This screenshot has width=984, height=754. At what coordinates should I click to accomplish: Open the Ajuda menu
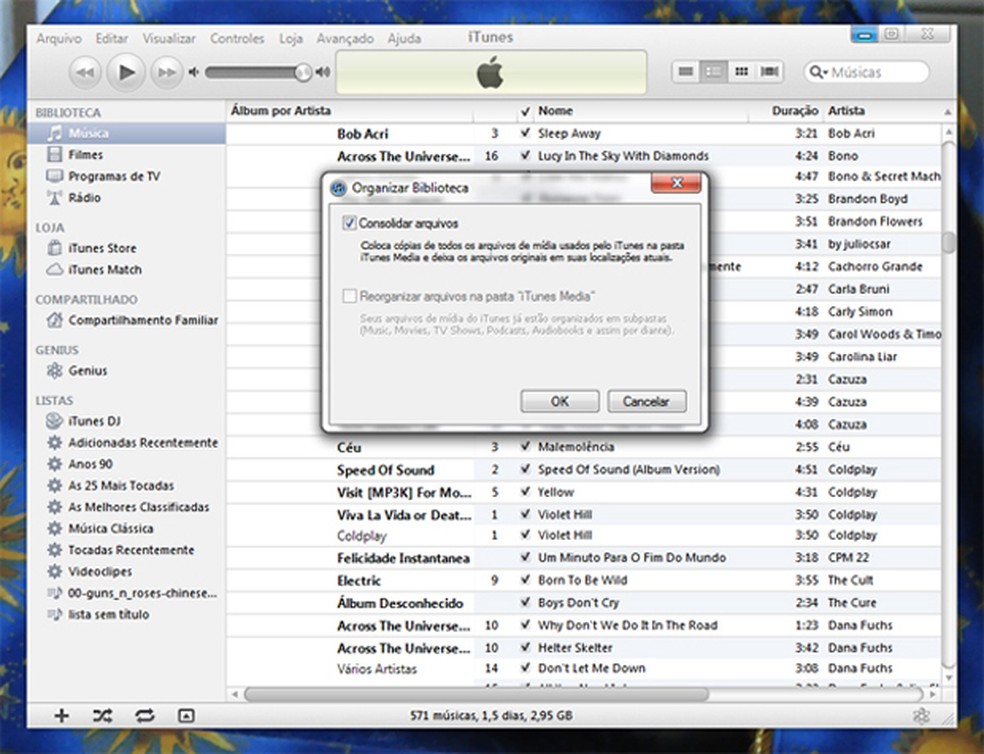click(404, 38)
